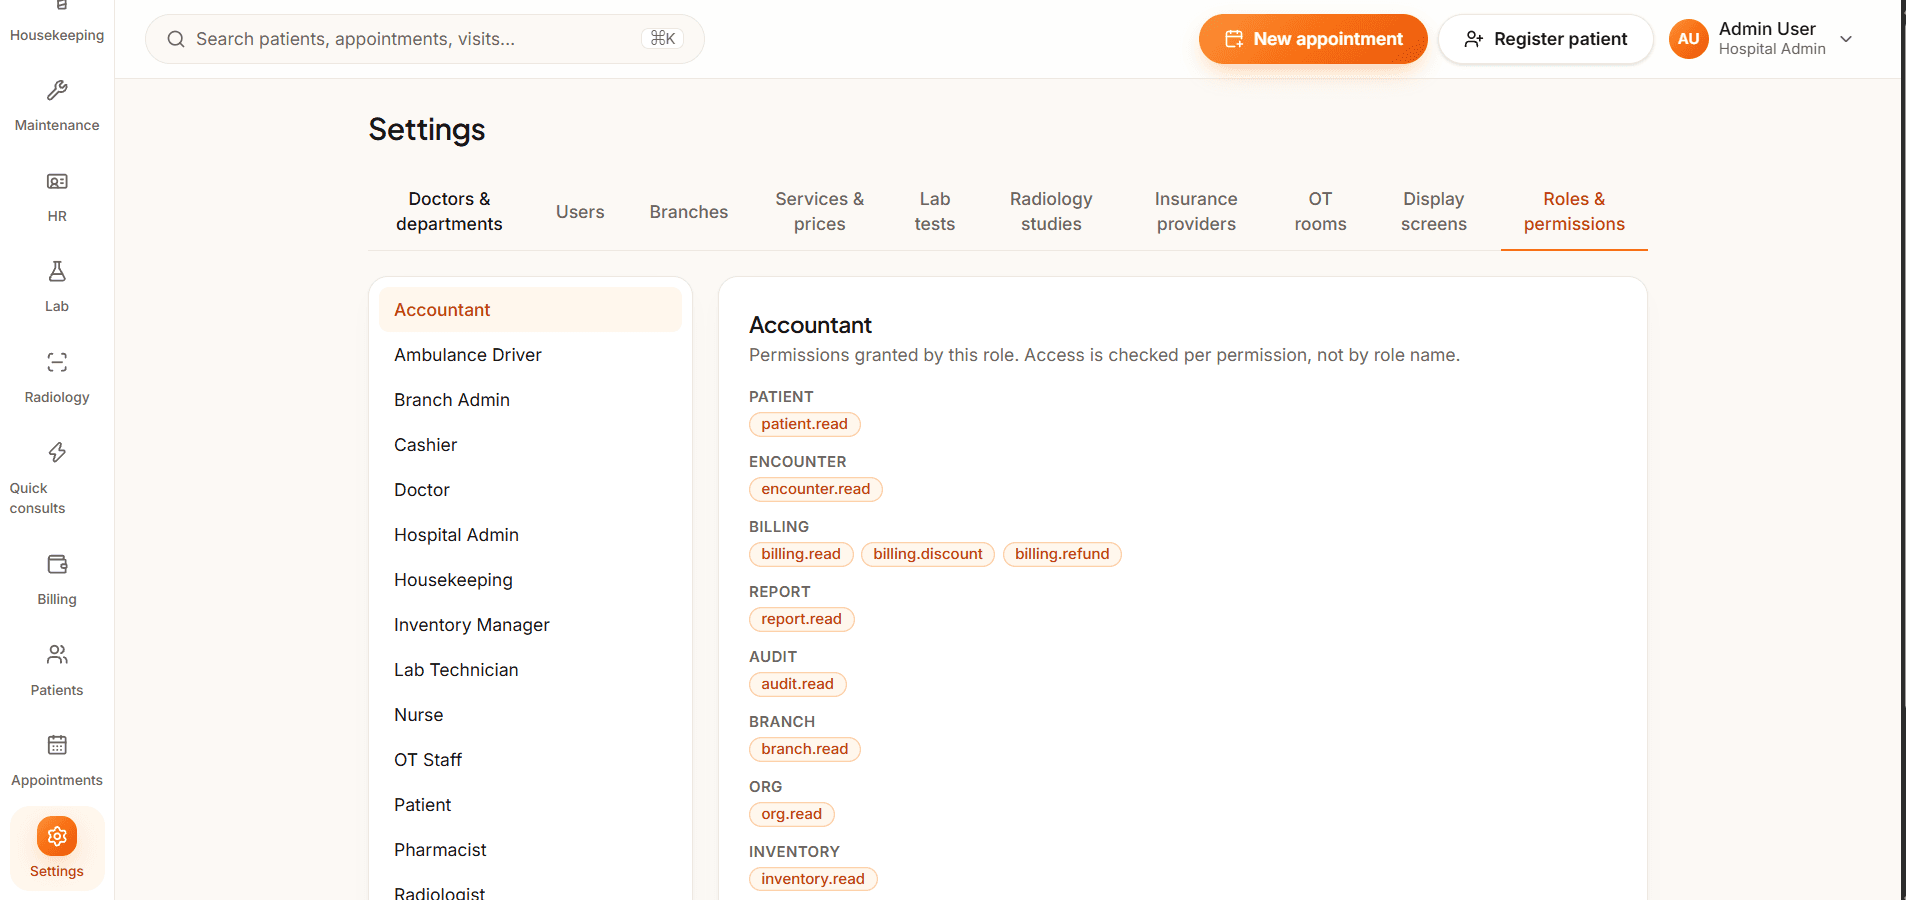Click the patient.read permission chip
The width and height of the screenshot is (1906, 900).
[804, 424]
